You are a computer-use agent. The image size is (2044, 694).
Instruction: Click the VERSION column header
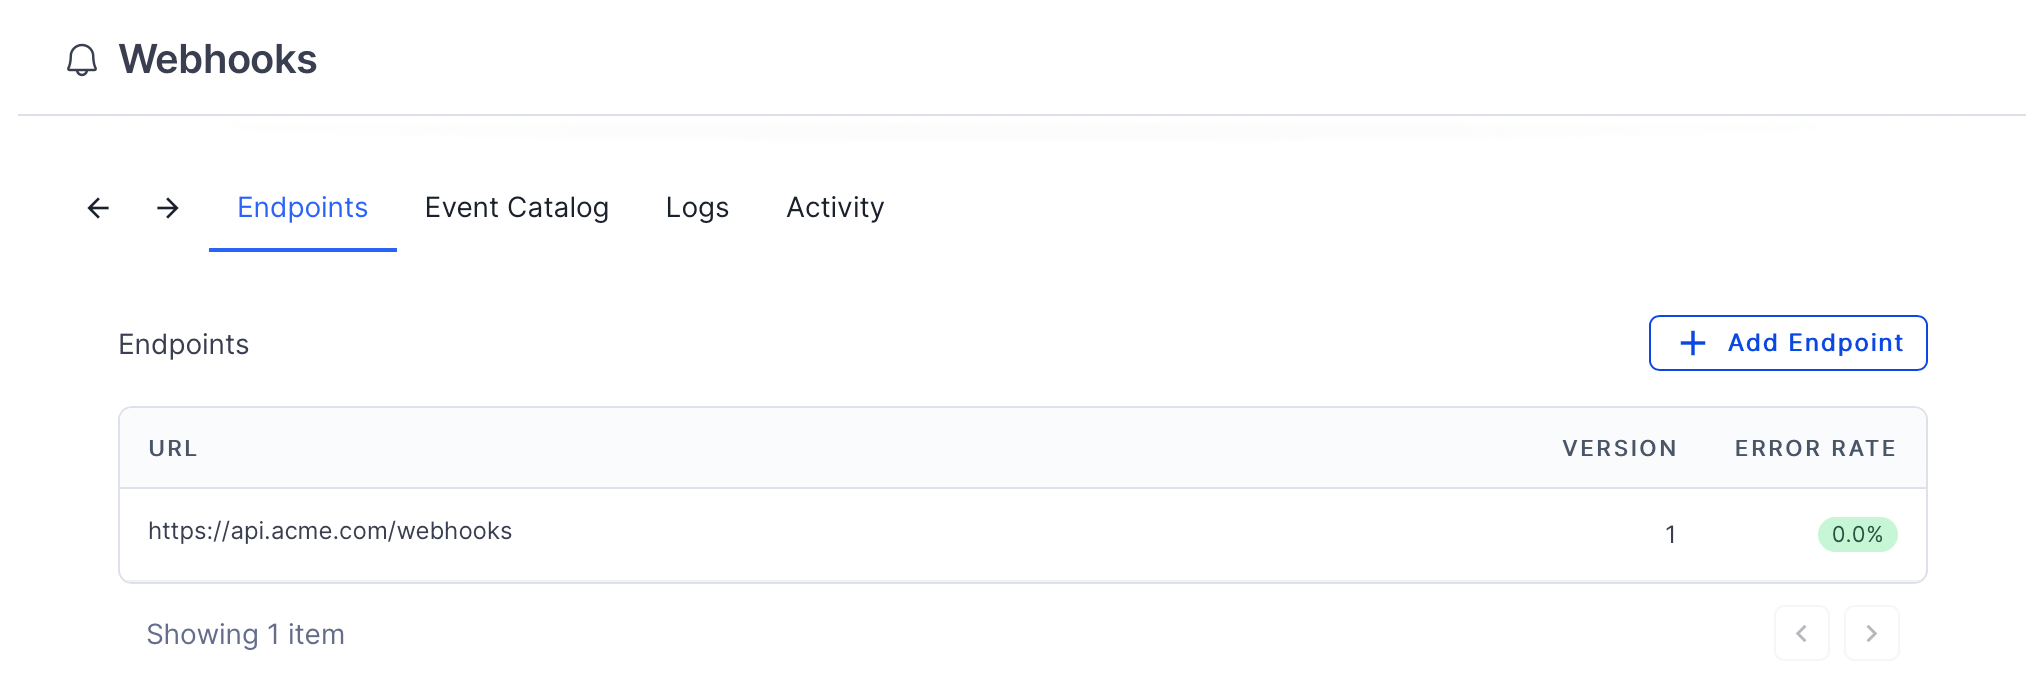pos(1620,448)
